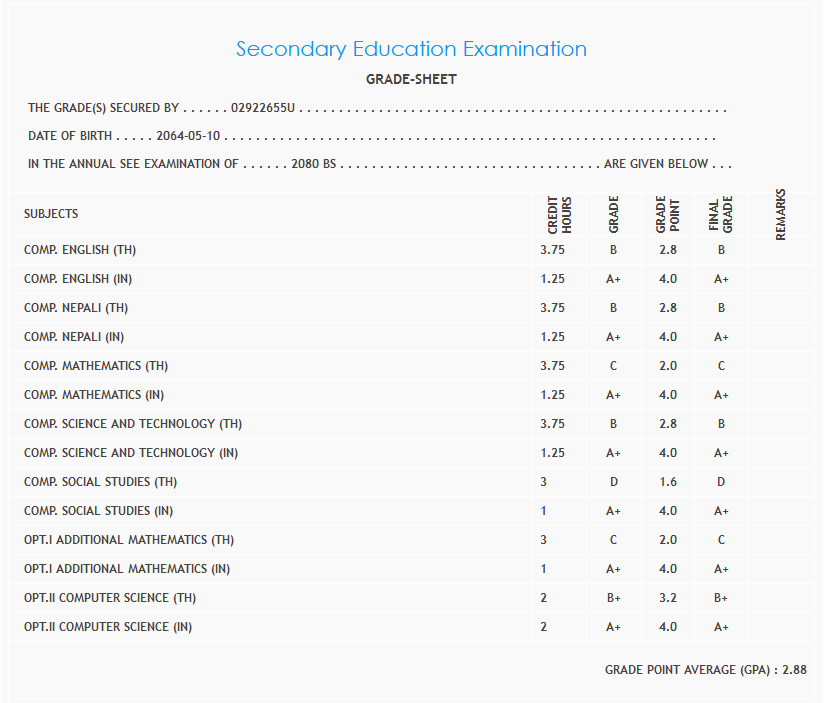Select OPT.I ADDITIONAL MATHEMATICS (TH) subject name
835x703 pixels.
click(x=129, y=540)
